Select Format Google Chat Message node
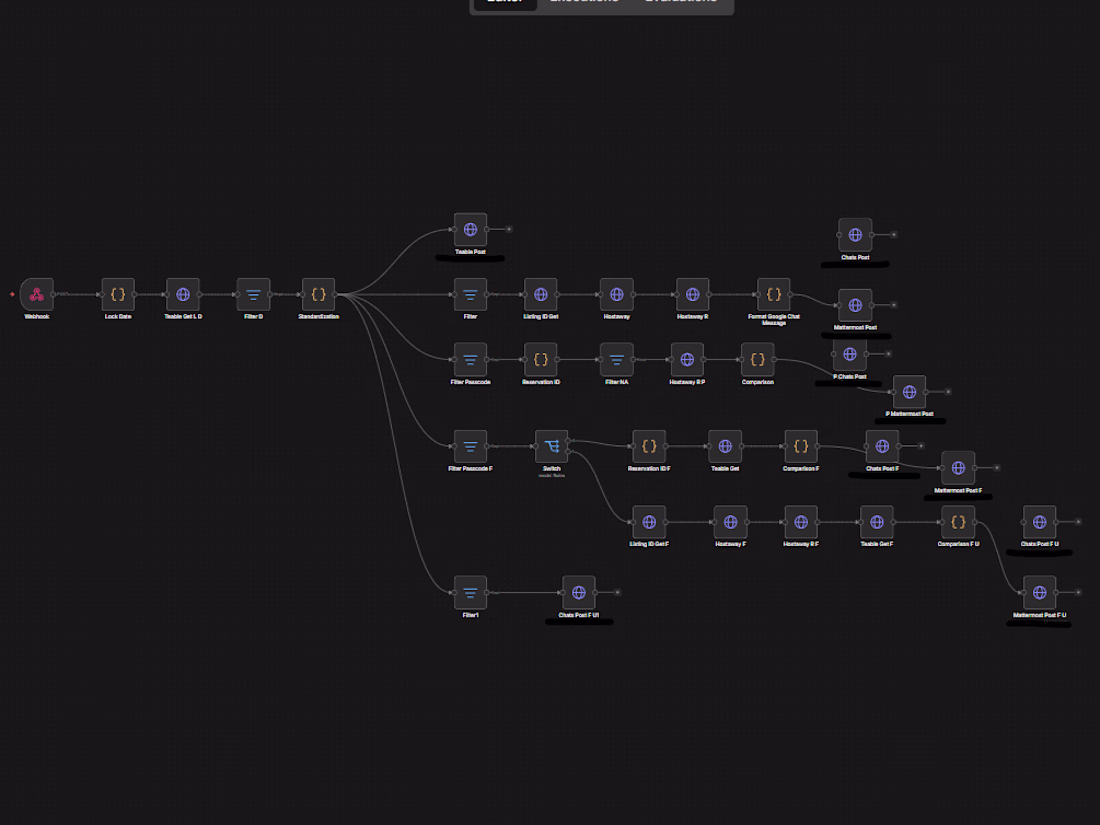This screenshot has height=825, width=1100. coord(774,295)
